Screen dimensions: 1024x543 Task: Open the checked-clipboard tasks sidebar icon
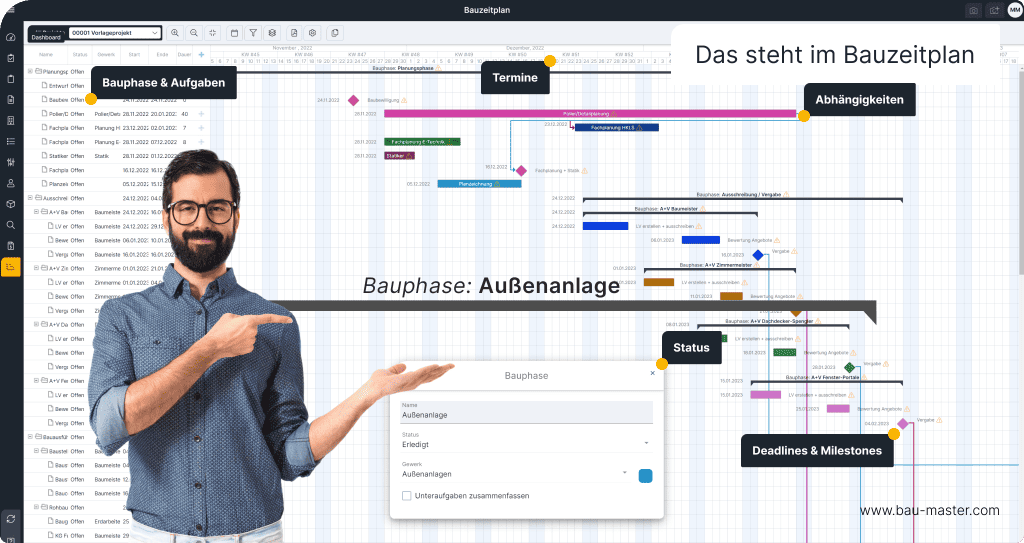pyautogui.click(x=10, y=58)
